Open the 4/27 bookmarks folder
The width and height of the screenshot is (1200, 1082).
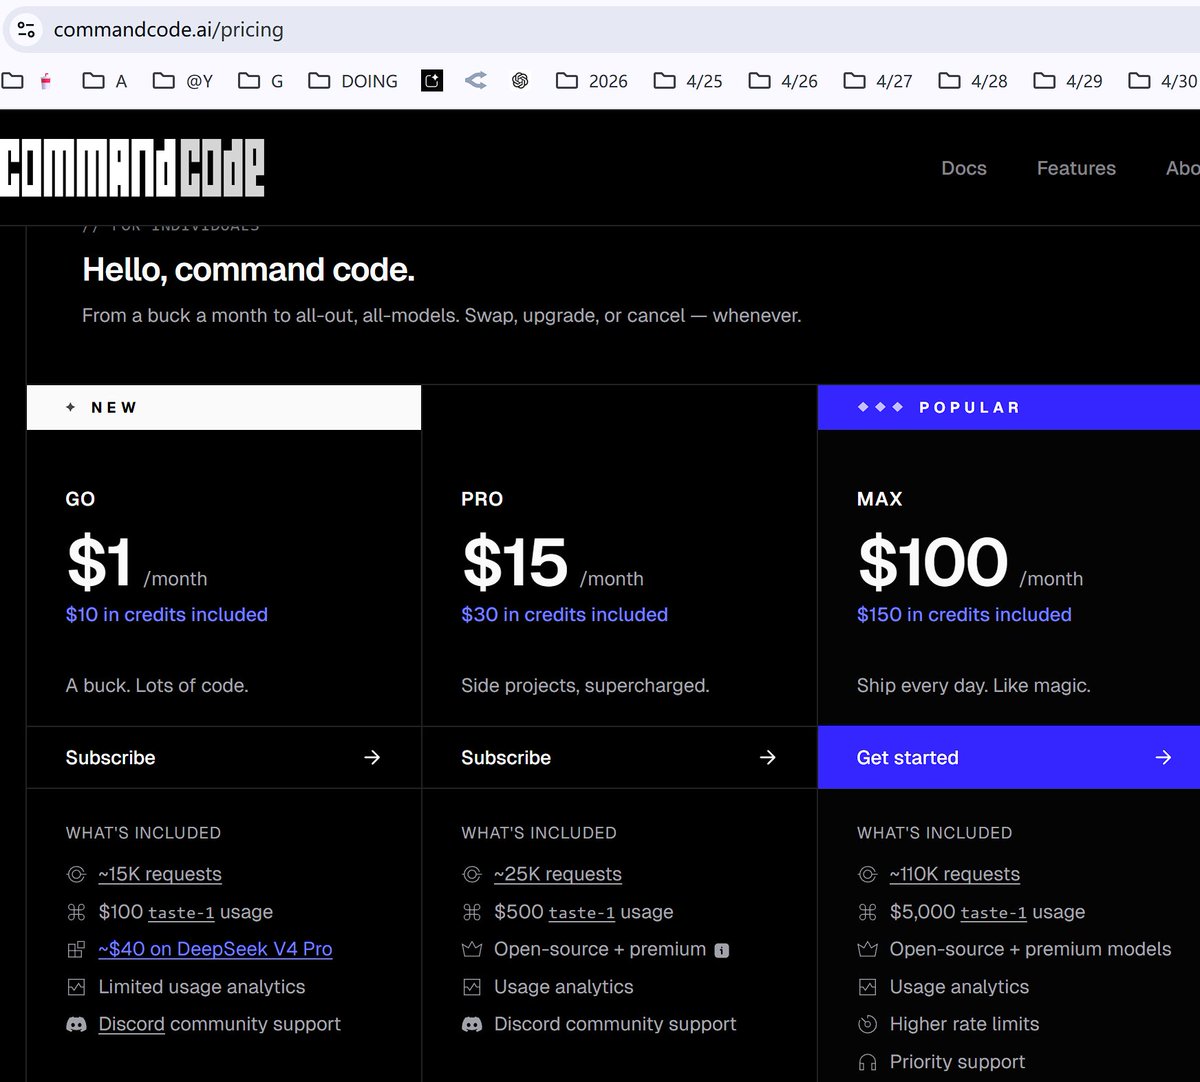pyautogui.click(x=878, y=81)
